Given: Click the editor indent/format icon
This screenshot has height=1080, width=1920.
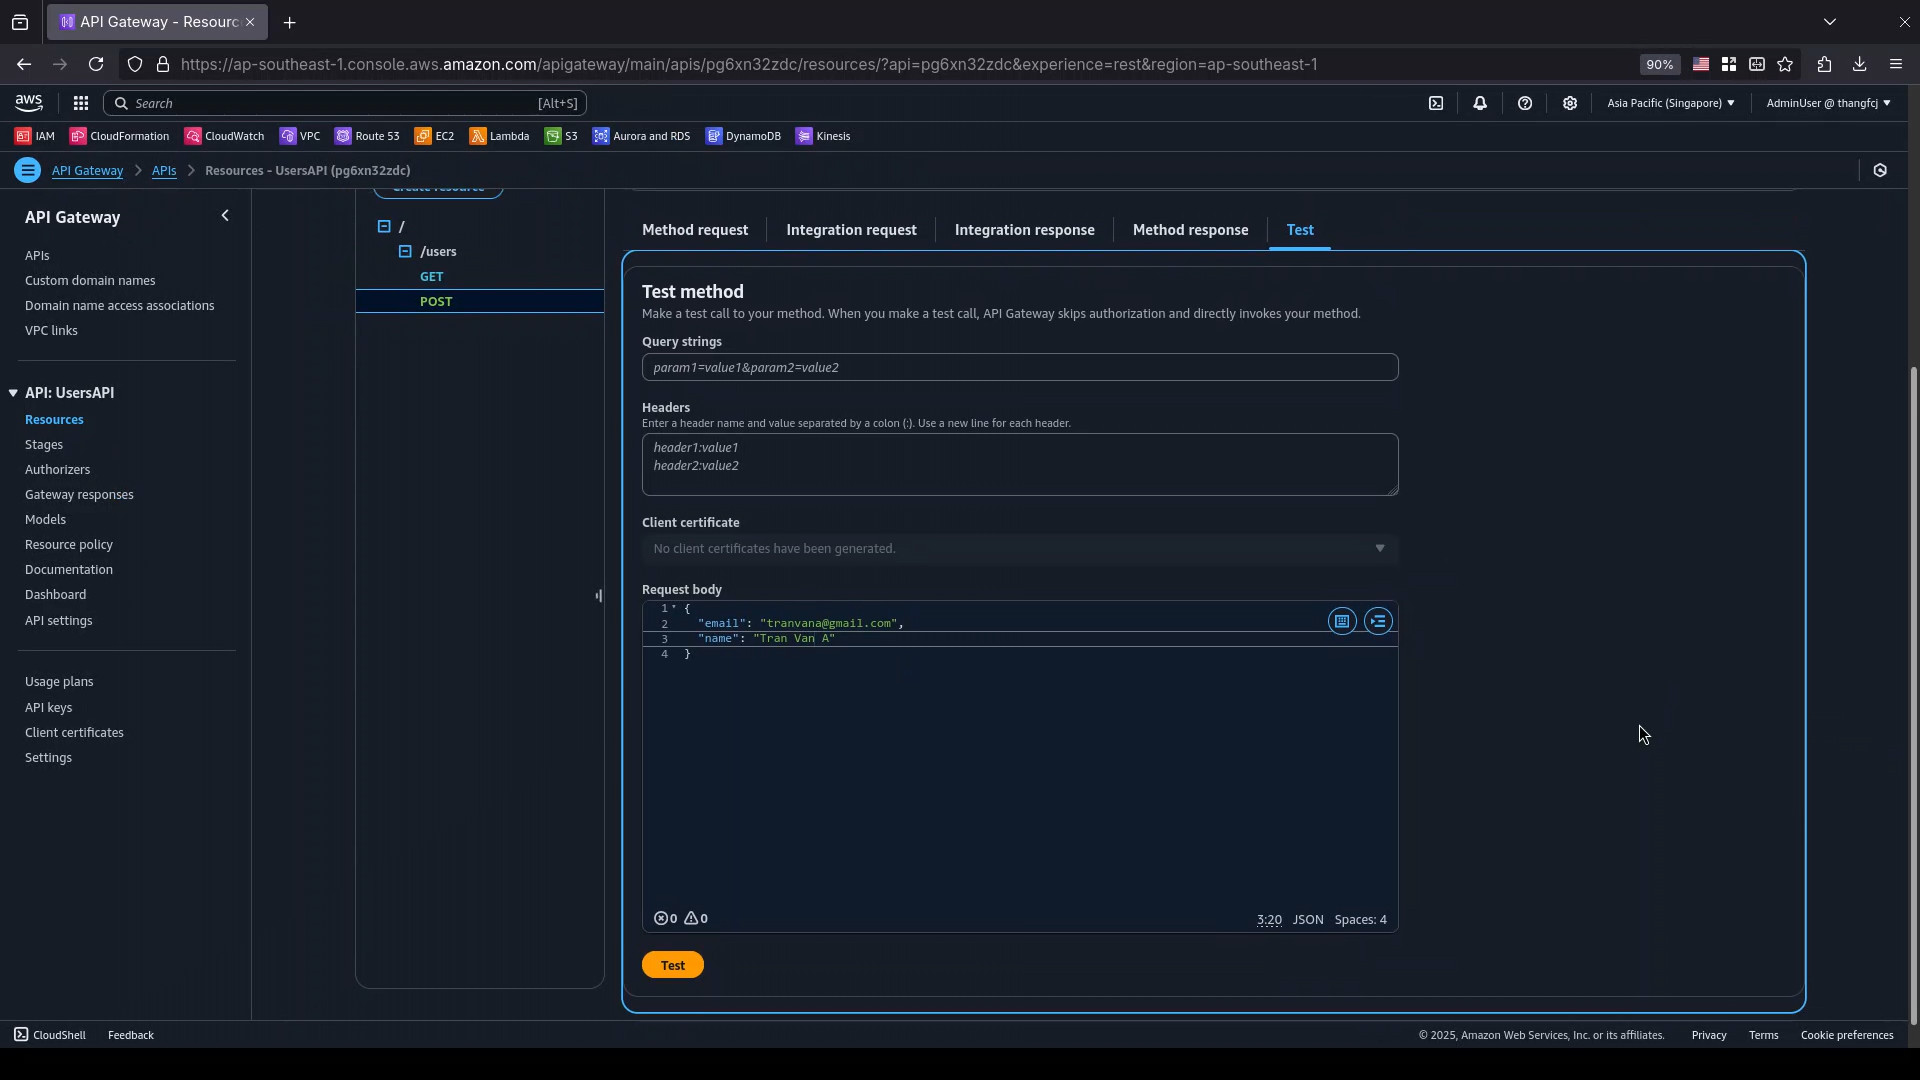Looking at the screenshot, I should (1379, 621).
